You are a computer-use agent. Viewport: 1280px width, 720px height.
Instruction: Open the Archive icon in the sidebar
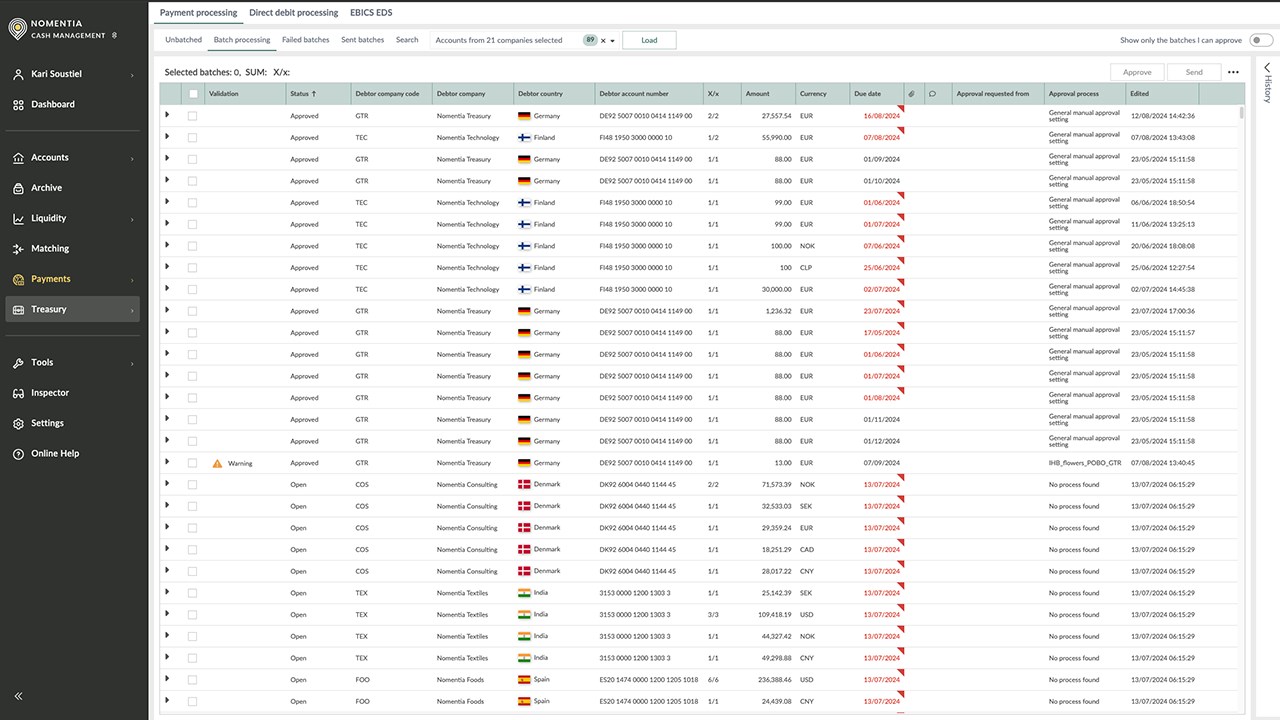[x=18, y=188]
